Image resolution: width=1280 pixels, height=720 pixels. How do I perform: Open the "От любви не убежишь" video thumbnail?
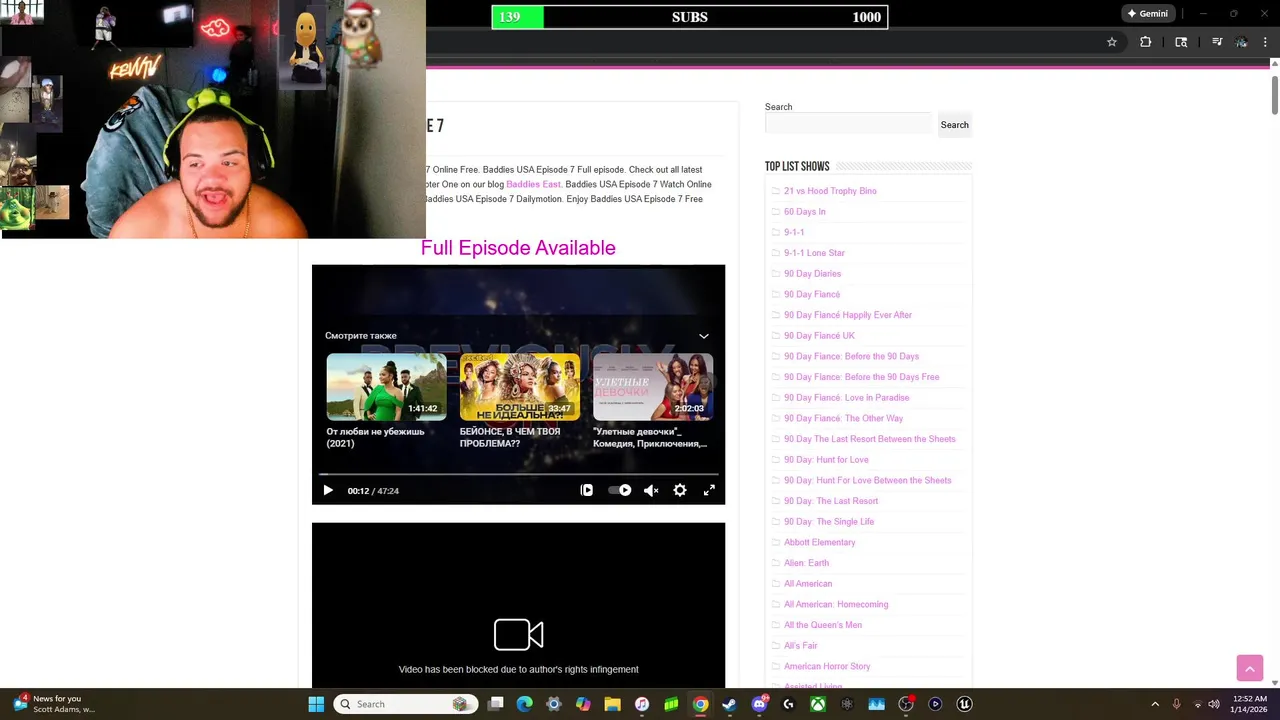tap(386, 387)
